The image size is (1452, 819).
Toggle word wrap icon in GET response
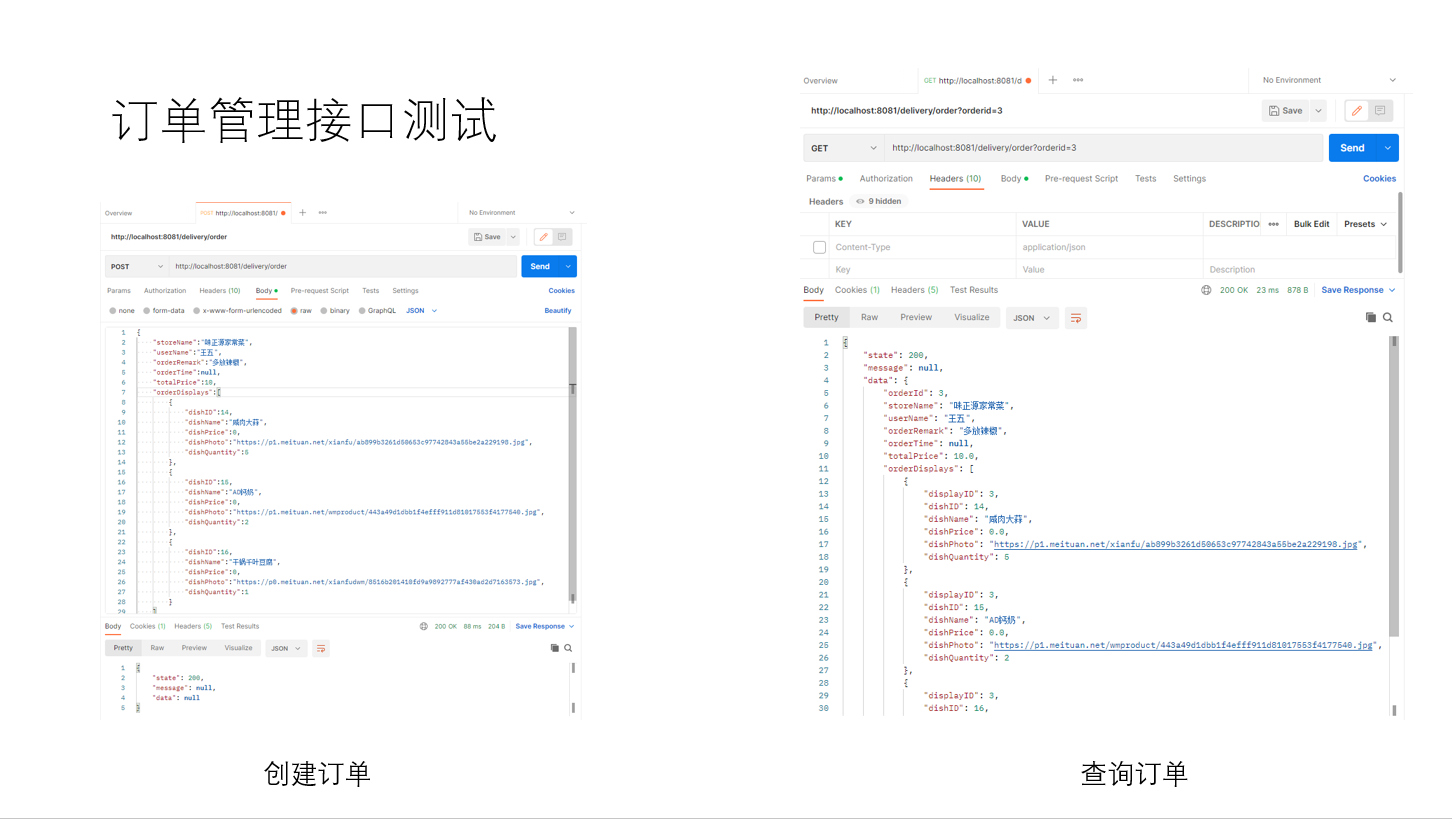click(1076, 318)
